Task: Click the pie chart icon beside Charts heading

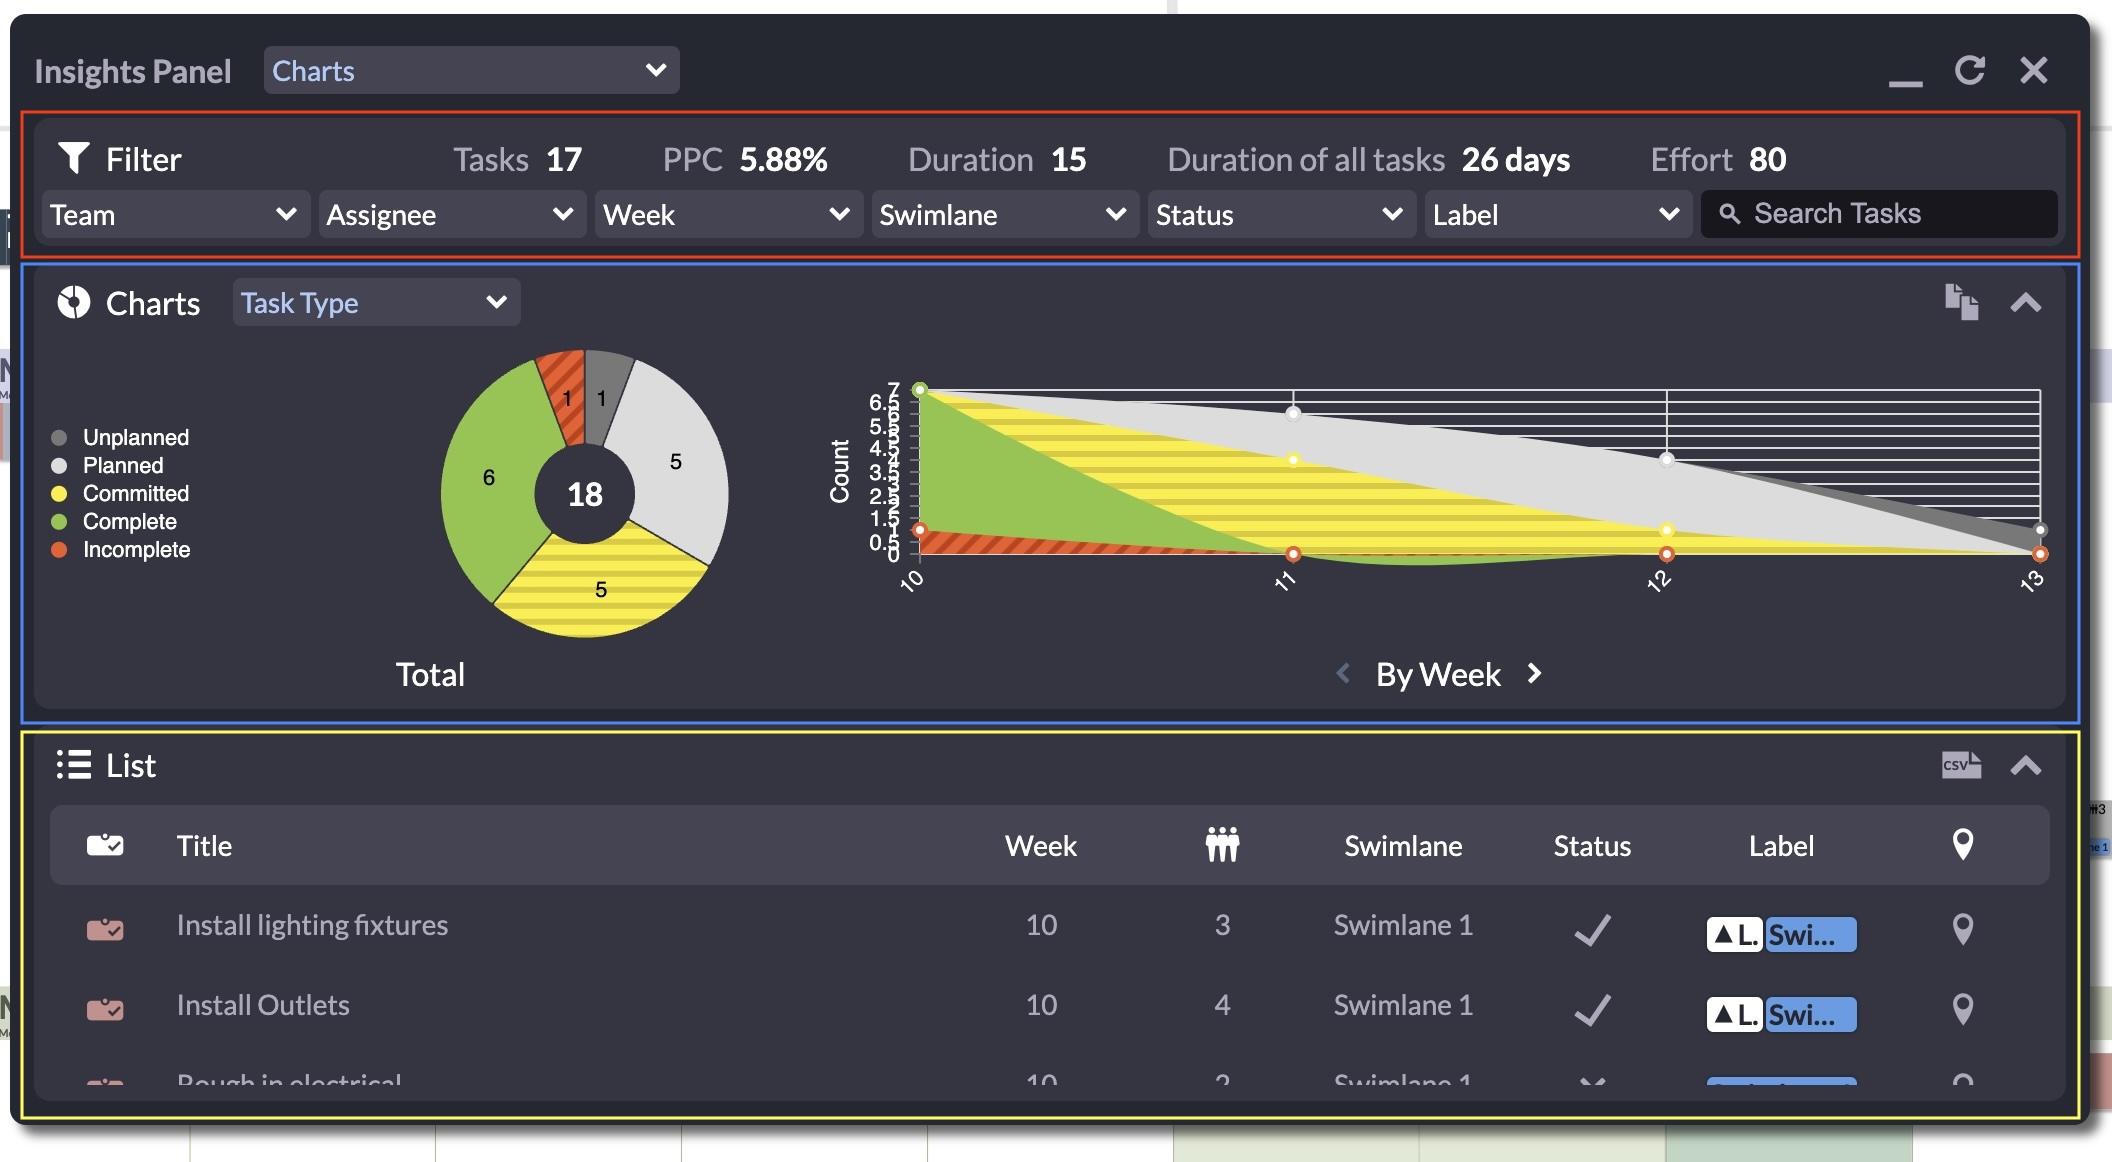Action: (74, 302)
